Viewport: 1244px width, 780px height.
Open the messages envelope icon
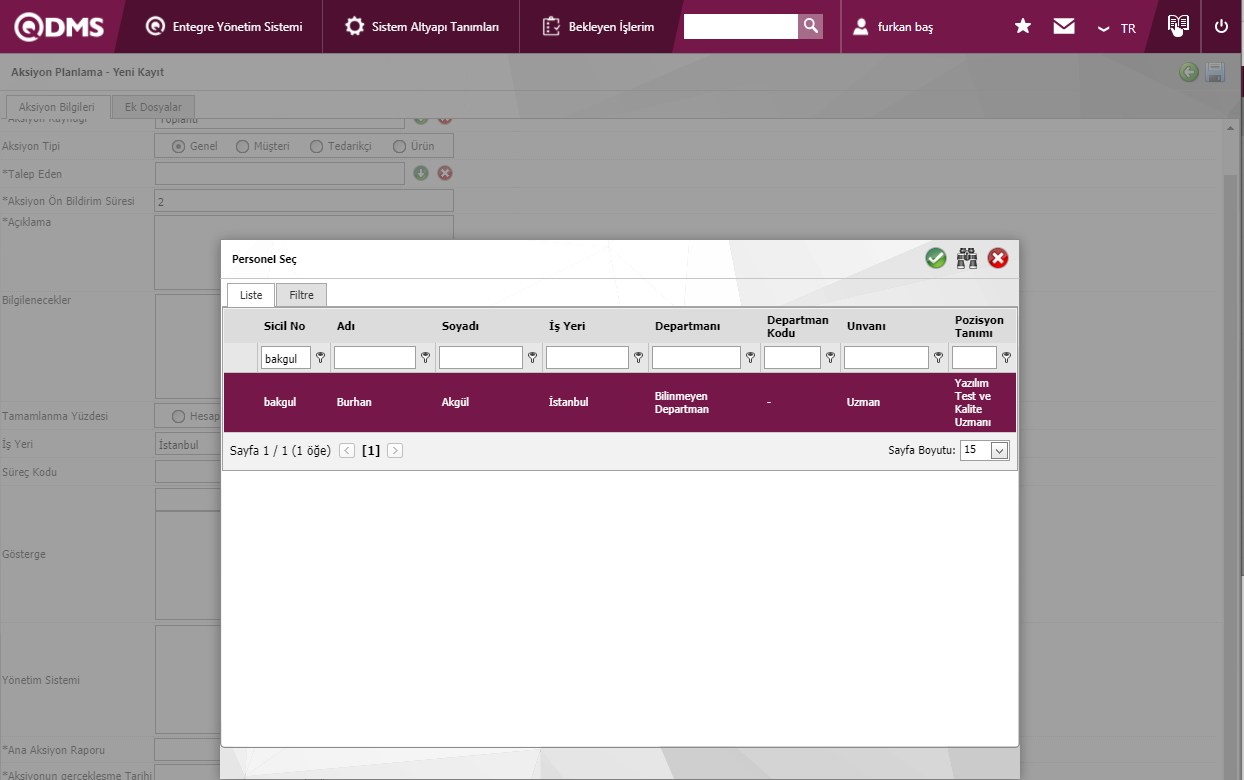click(1064, 27)
